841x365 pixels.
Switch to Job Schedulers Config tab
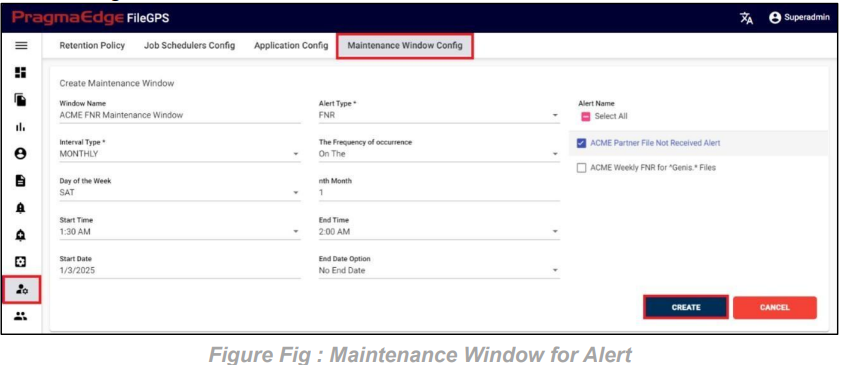(x=189, y=46)
